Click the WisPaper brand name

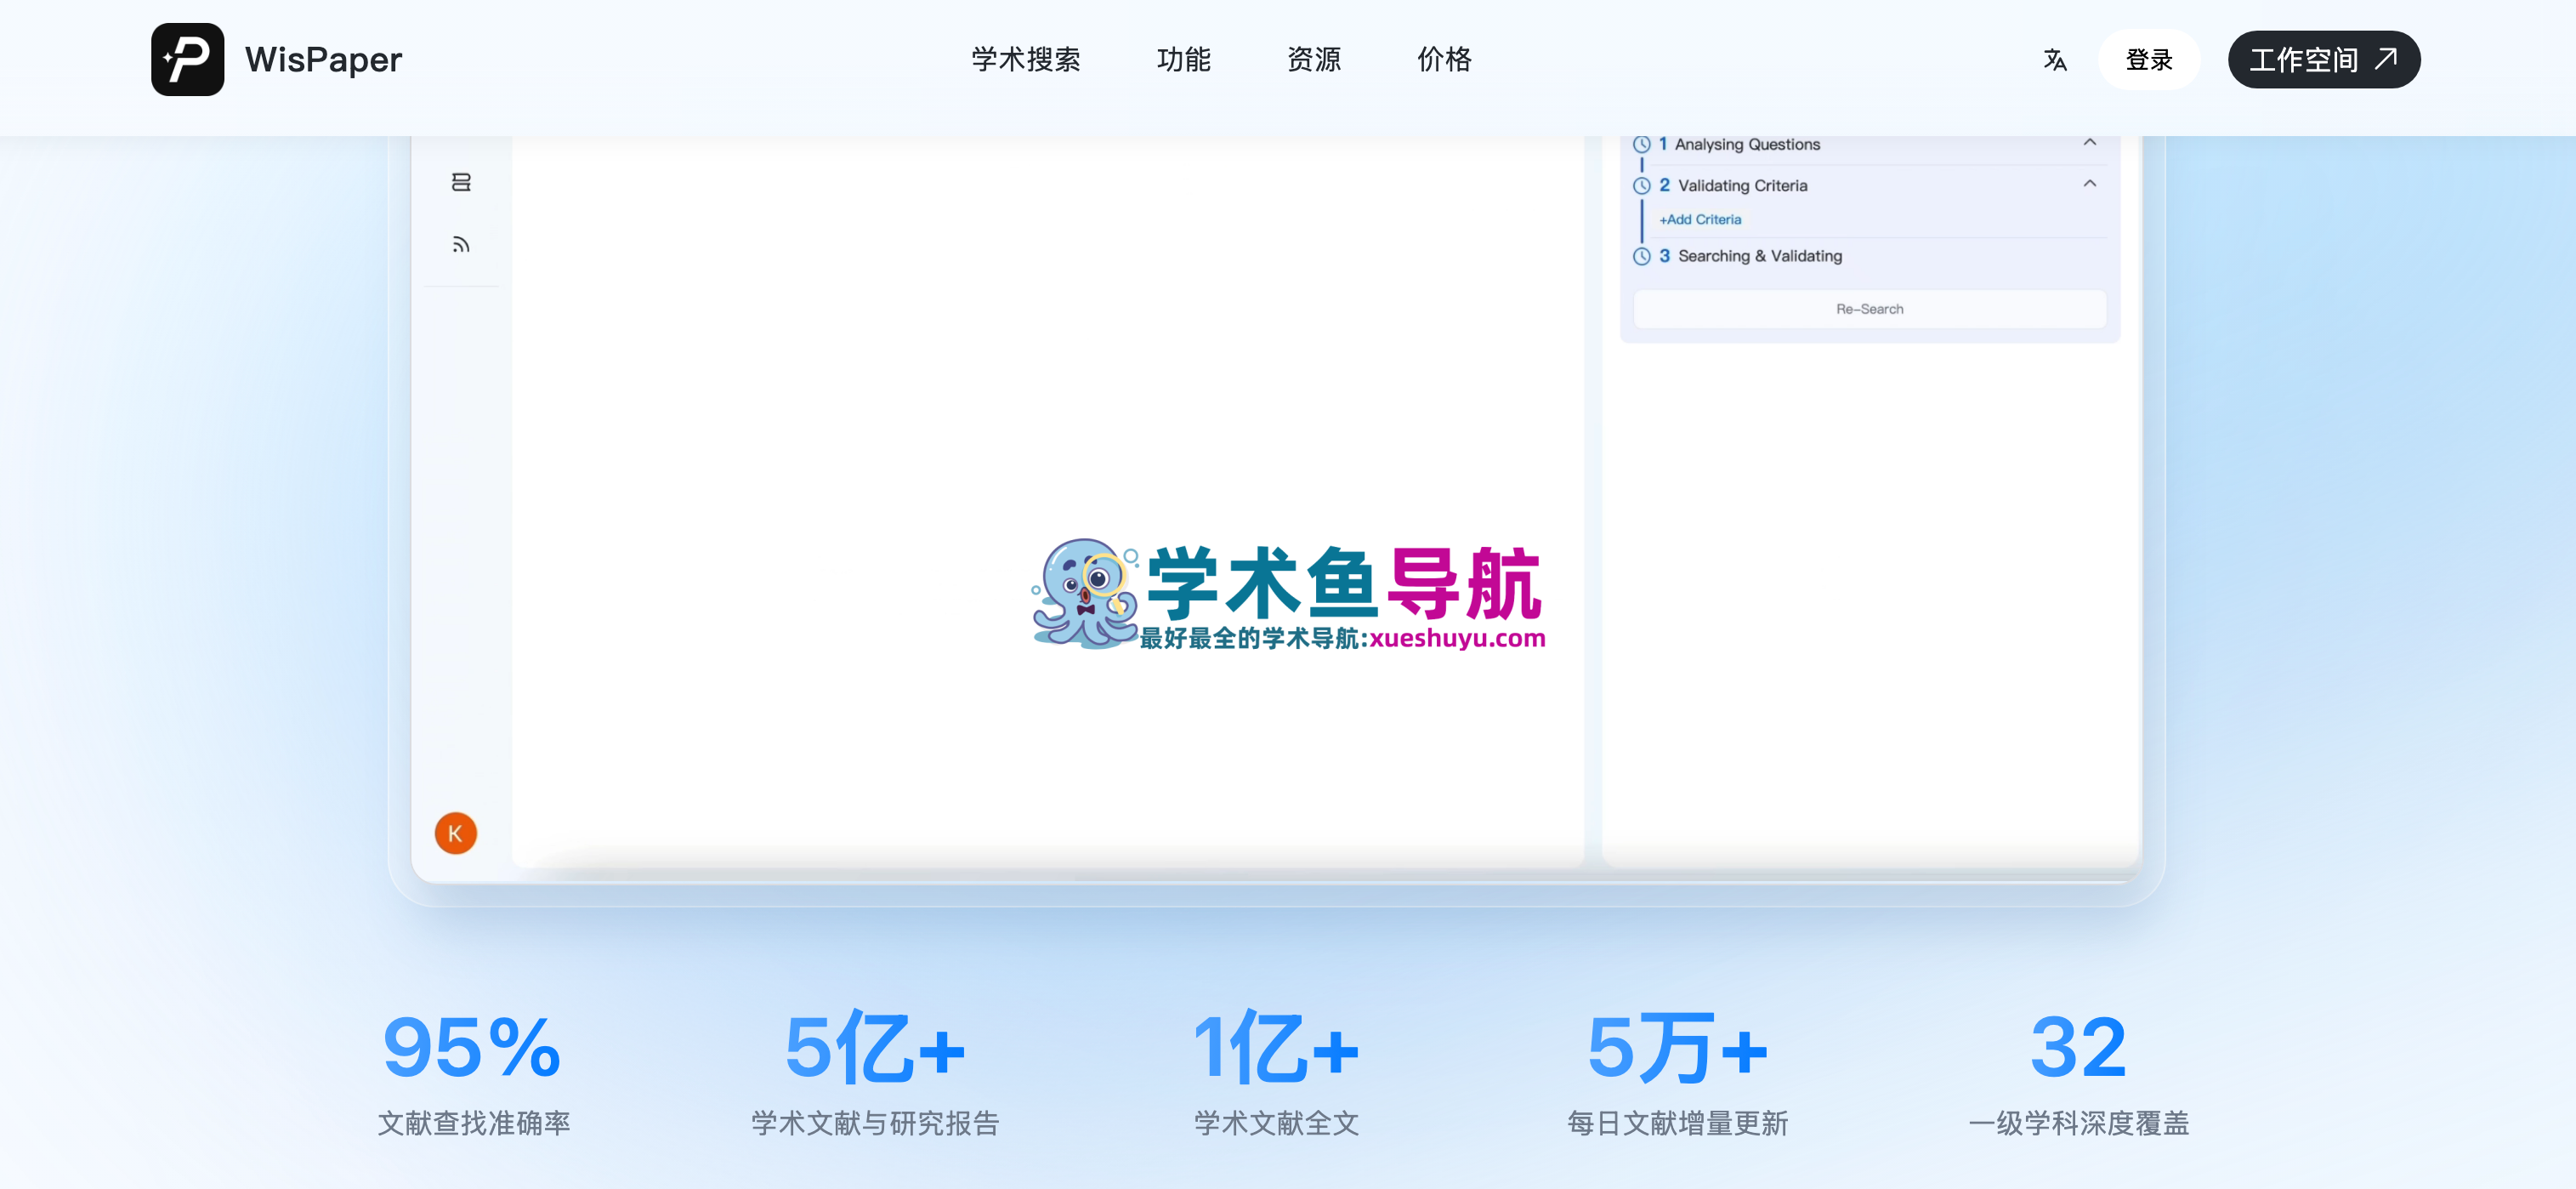click(x=323, y=60)
